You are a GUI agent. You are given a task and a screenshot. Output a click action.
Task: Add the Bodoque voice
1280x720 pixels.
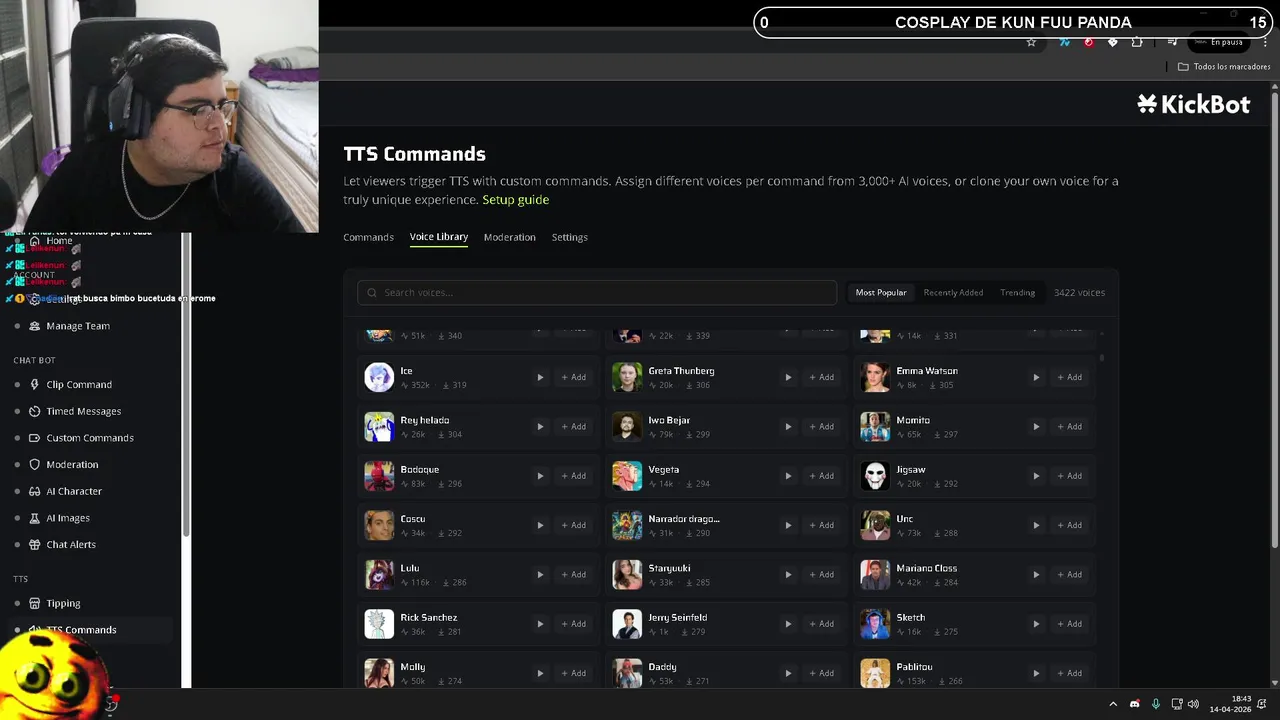pos(574,476)
